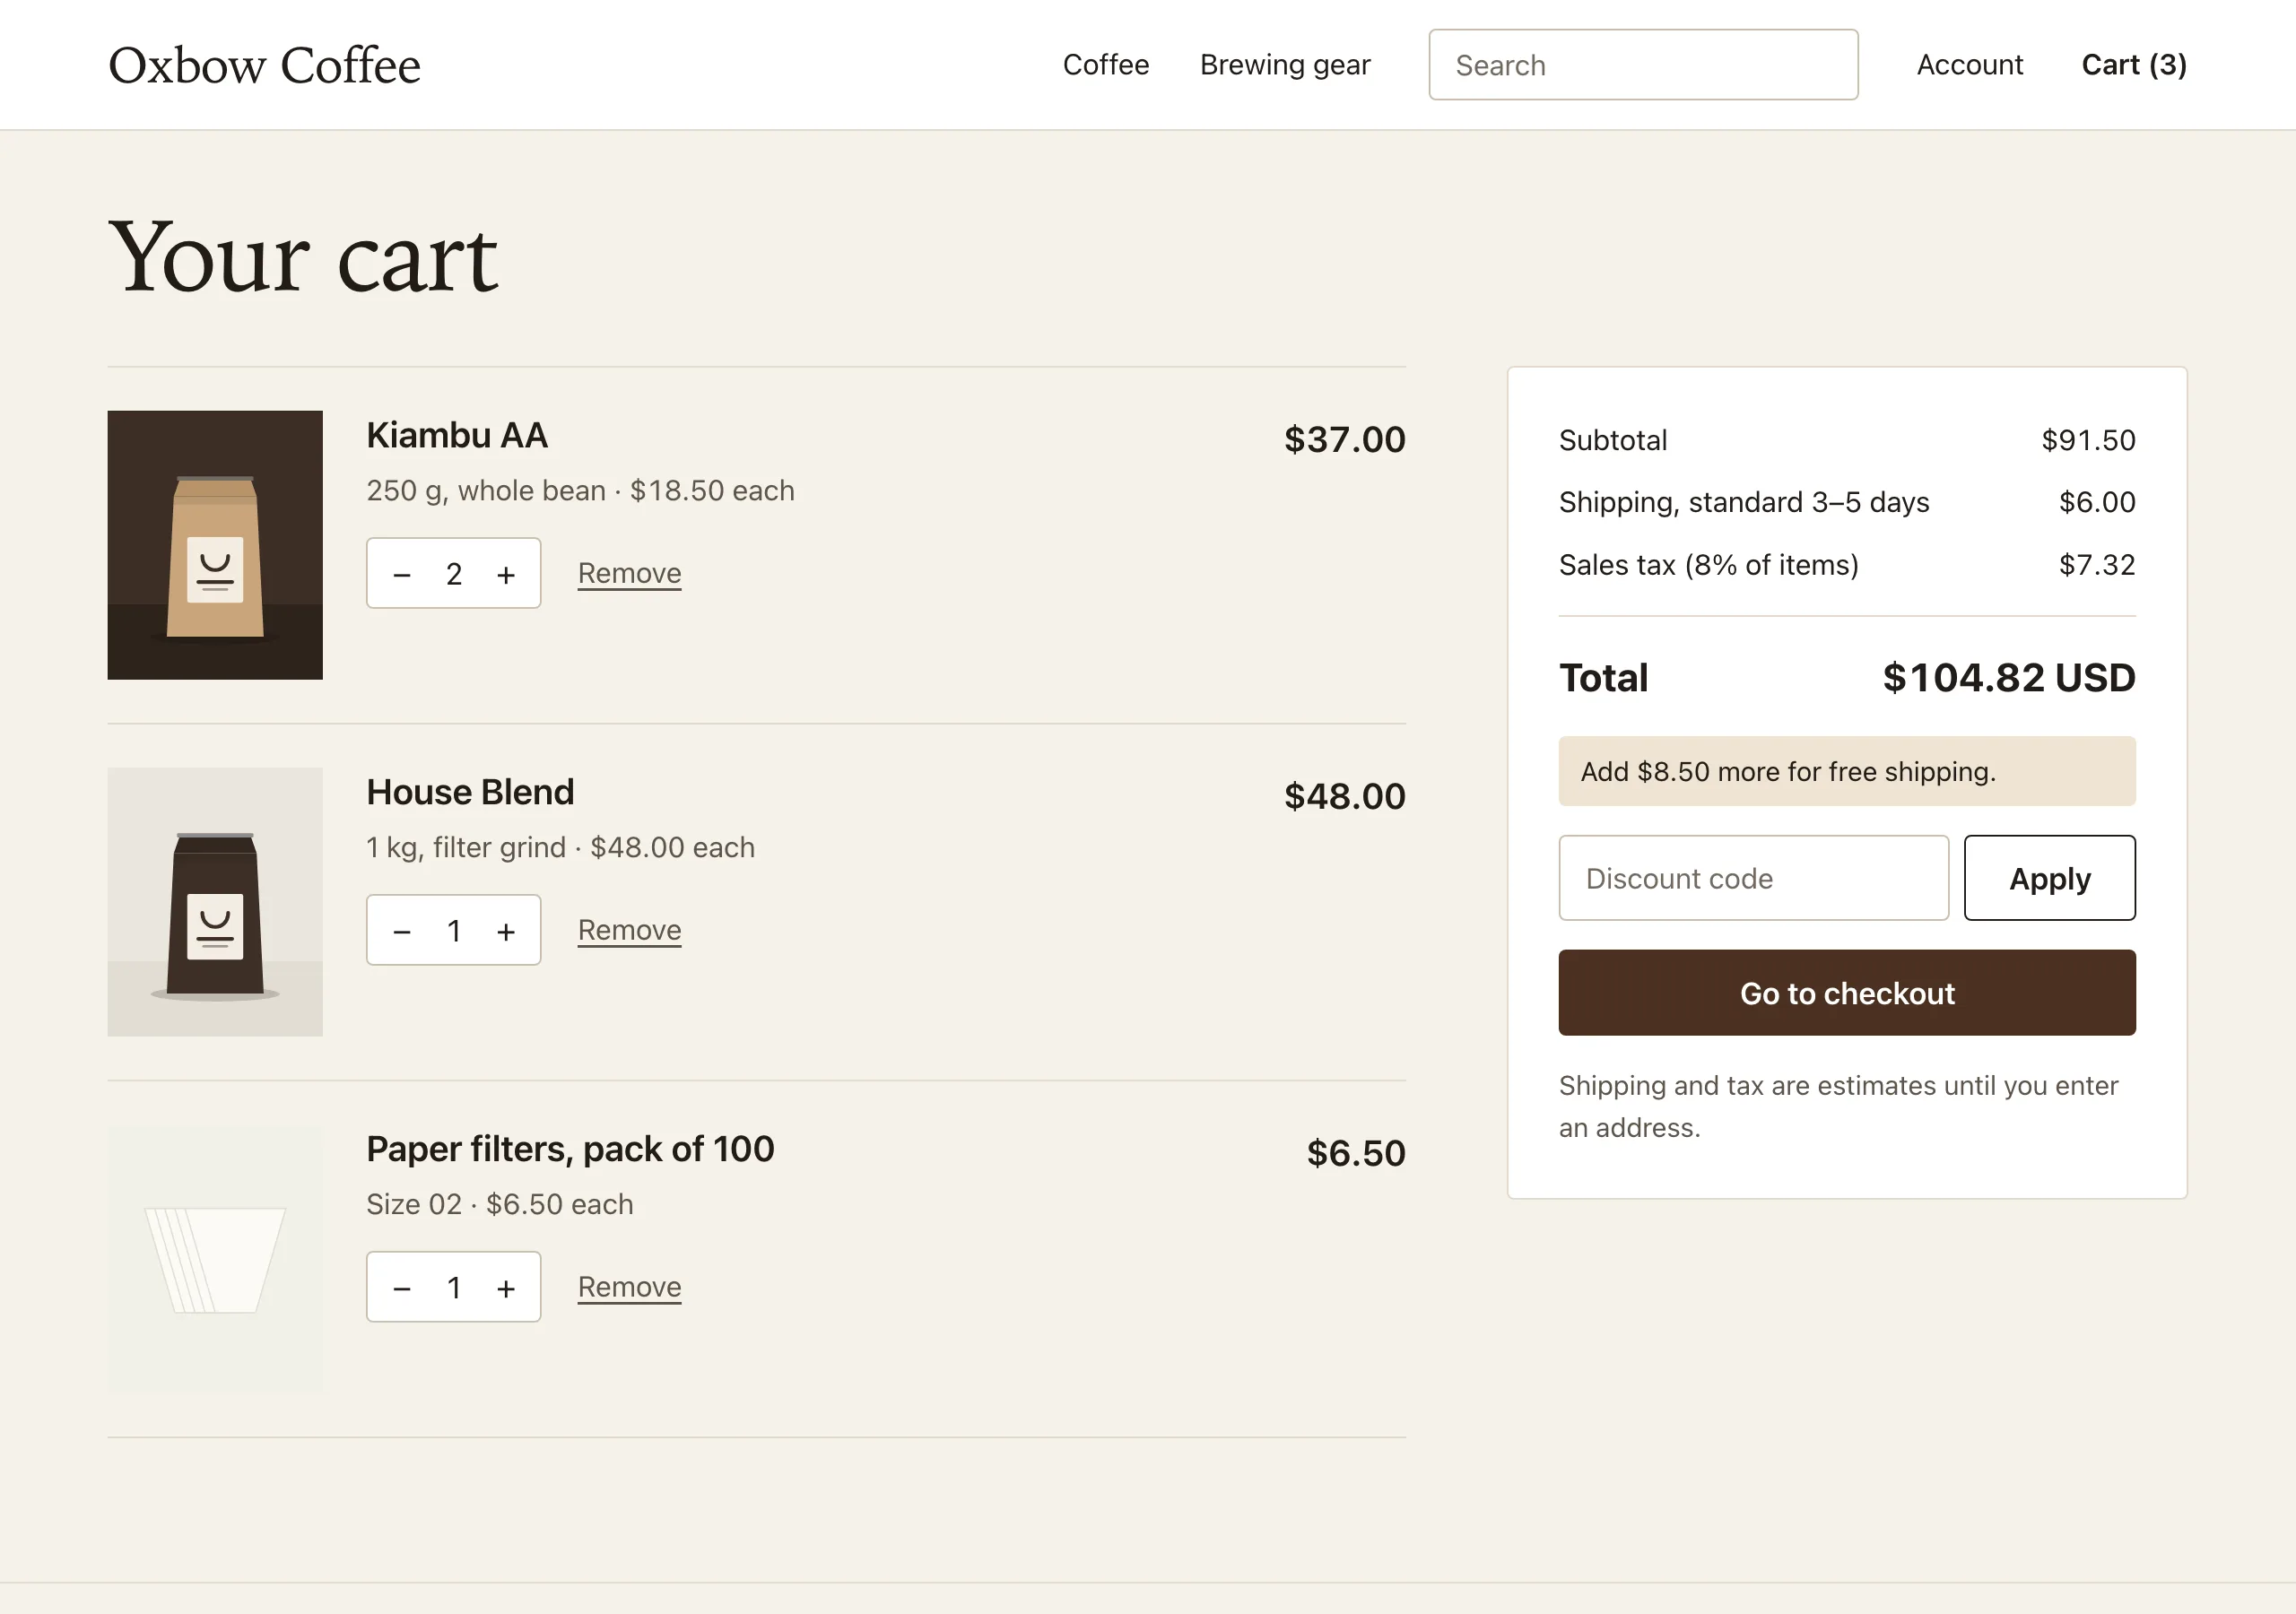Click the Subtotal $91.50 amount
2296x1614 pixels.
(2088, 441)
